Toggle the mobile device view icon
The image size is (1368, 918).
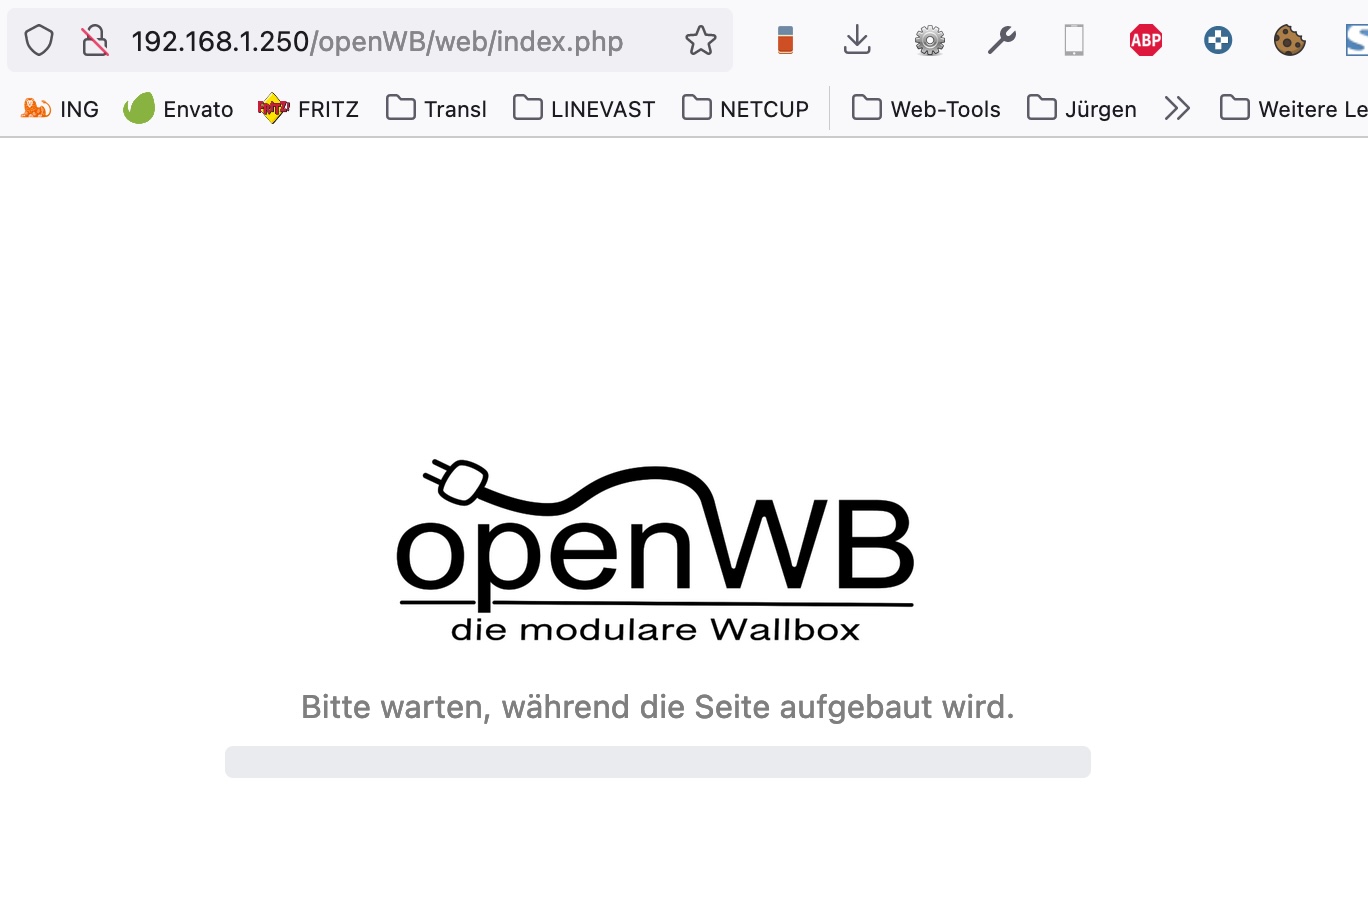tap(1074, 40)
